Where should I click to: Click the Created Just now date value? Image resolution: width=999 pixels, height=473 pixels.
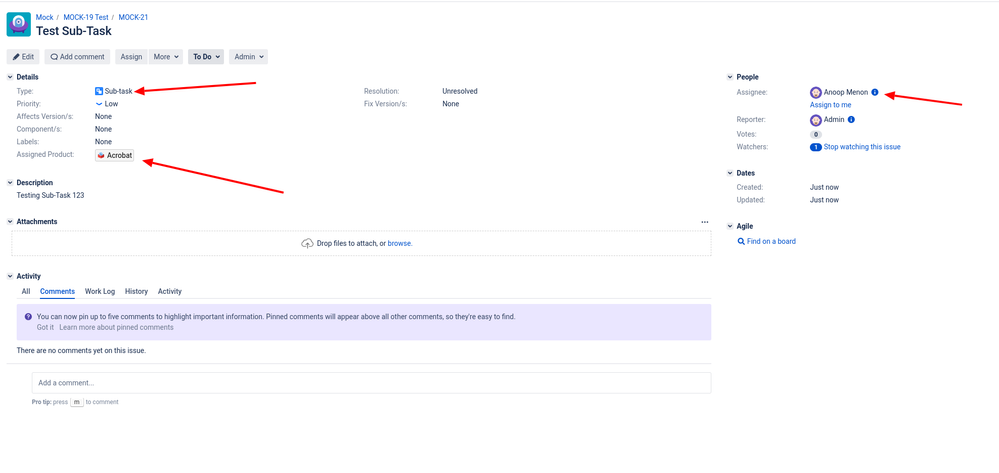[x=824, y=187]
